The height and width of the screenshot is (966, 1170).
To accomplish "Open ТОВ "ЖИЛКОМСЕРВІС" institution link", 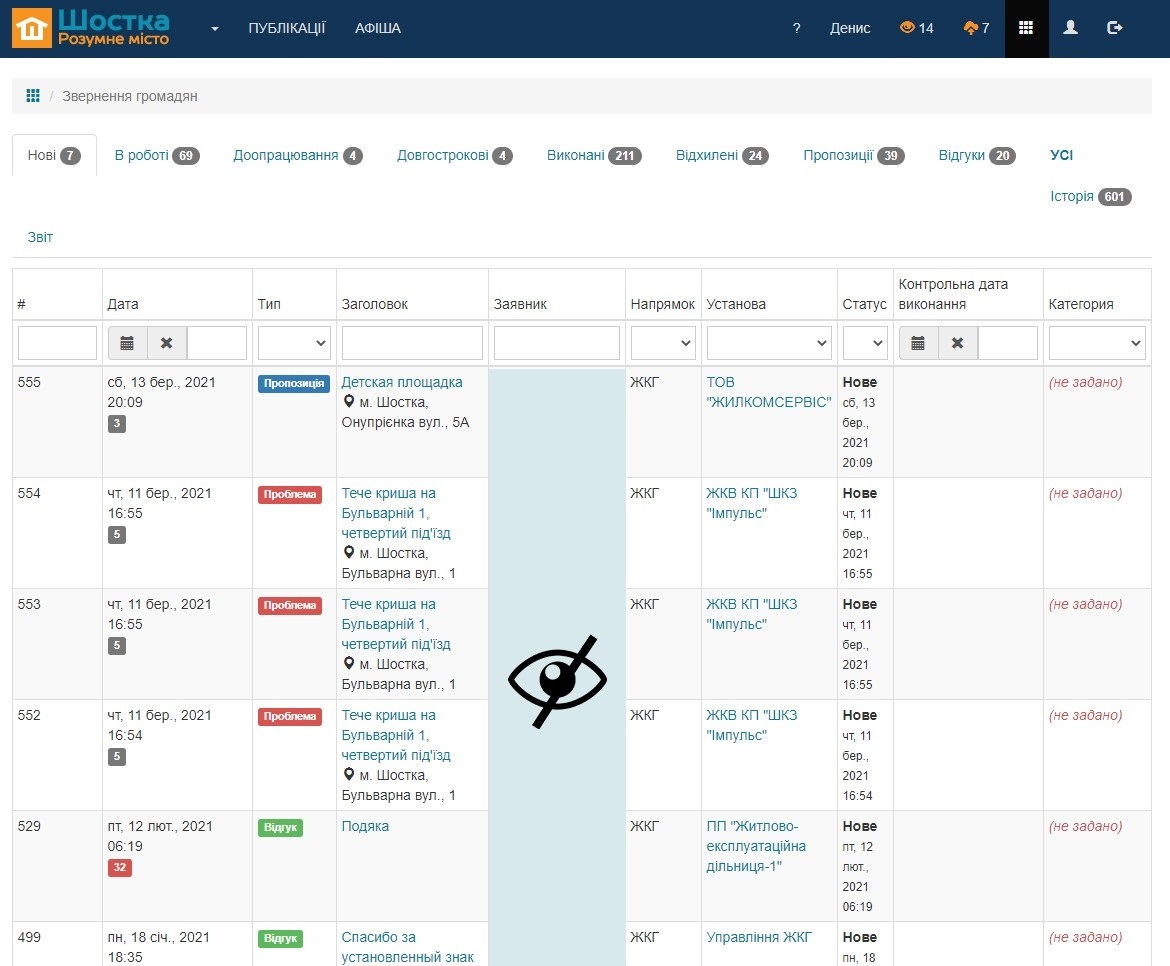I will tap(768, 392).
